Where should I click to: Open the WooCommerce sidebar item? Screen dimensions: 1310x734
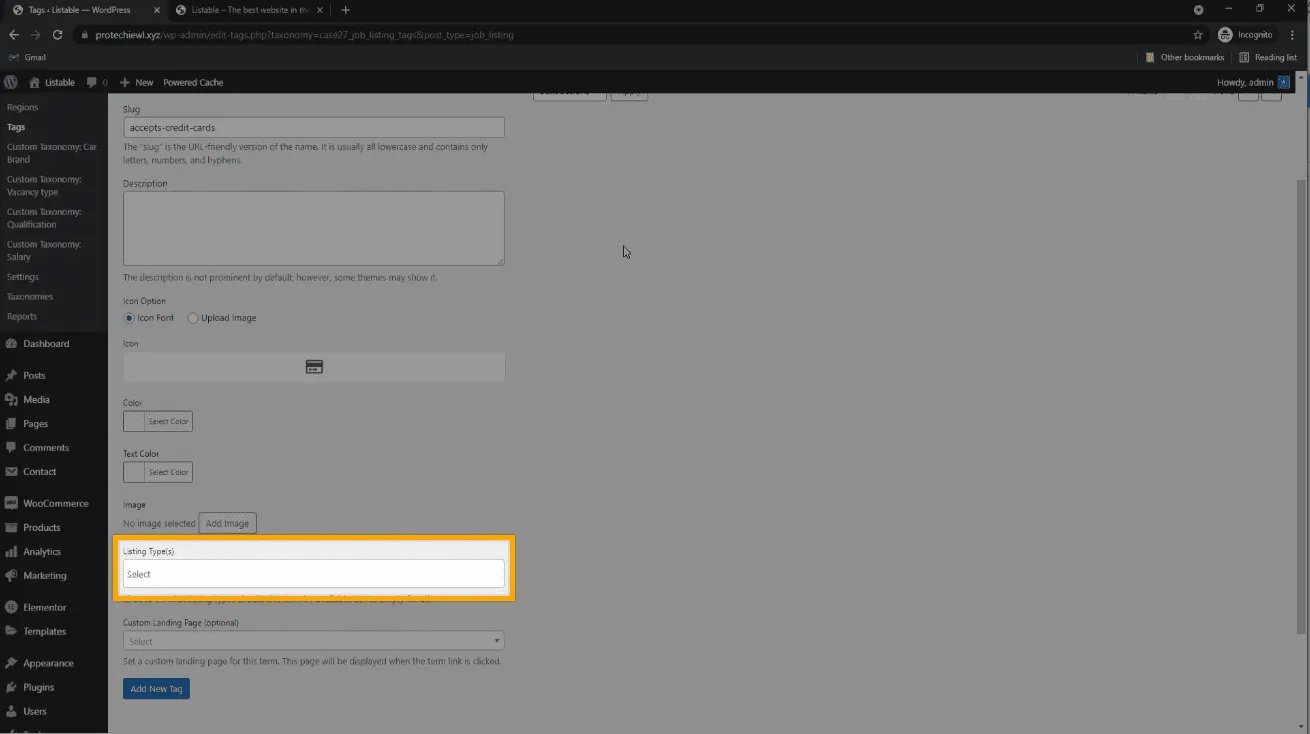pyautogui.click(x=55, y=504)
